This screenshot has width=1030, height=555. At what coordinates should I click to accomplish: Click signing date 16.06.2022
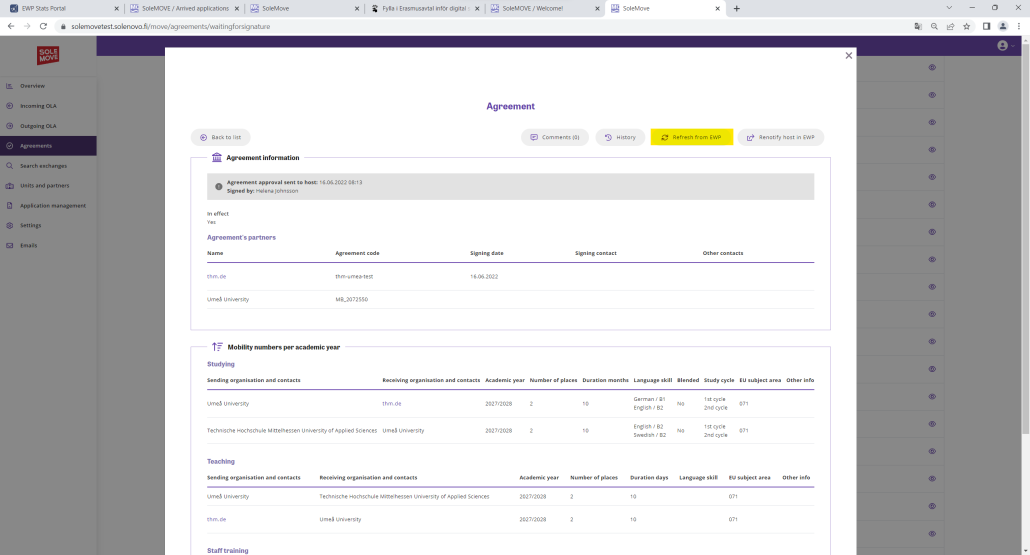click(484, 277)
